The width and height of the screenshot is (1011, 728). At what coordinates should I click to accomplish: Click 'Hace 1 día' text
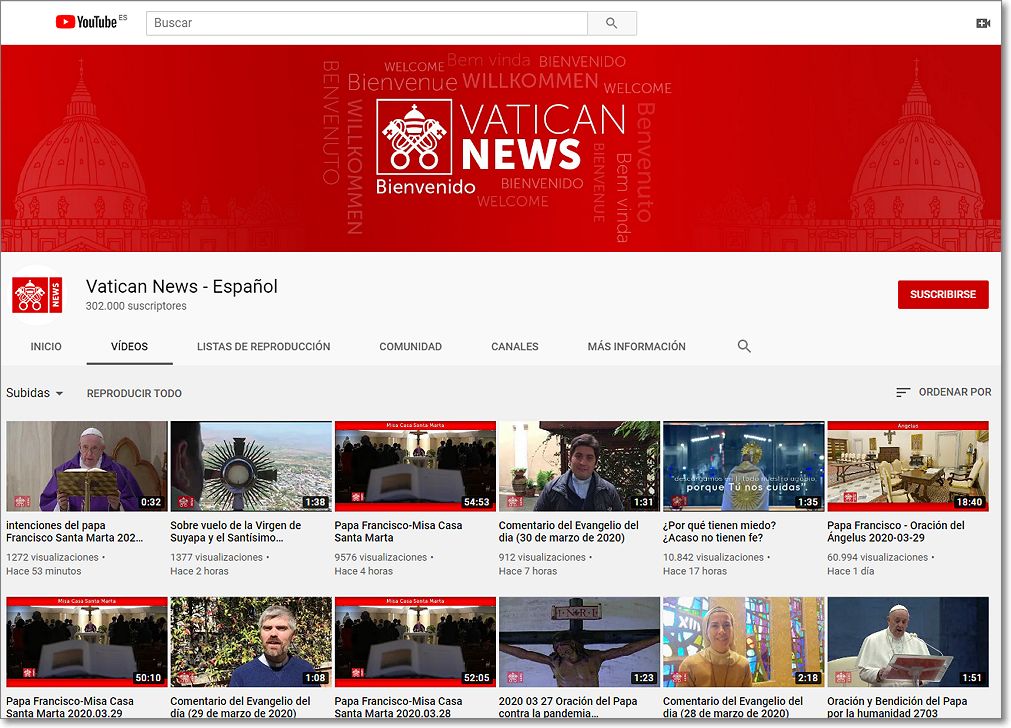click(x=851, y=571)
